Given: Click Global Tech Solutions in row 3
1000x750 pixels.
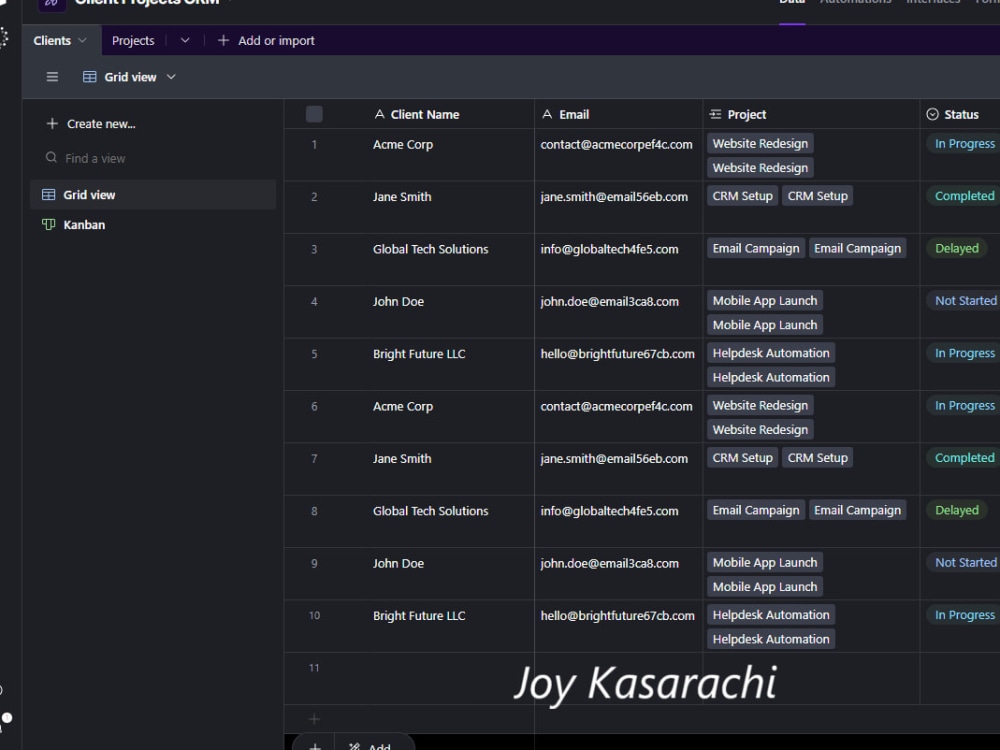Looking at the screenshot, I should (430, 249).
